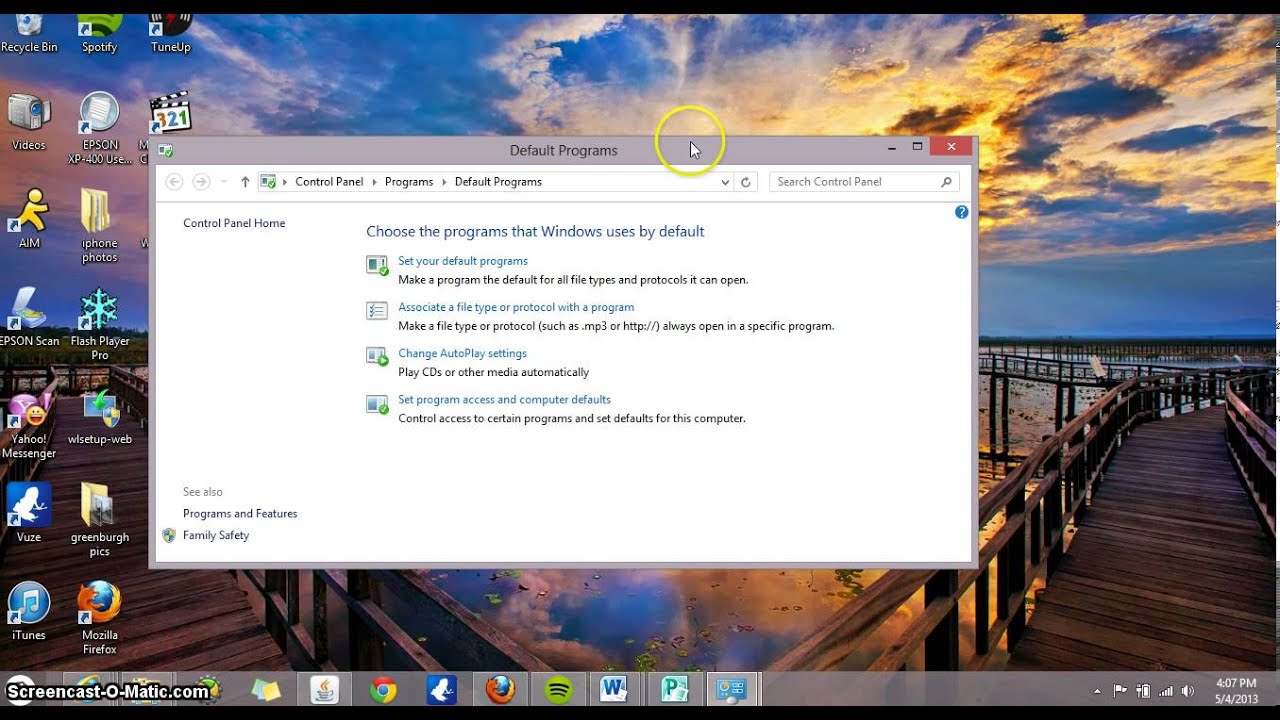Expand the Control Panel breadcrumb arrow

click(x=374, y=182)
